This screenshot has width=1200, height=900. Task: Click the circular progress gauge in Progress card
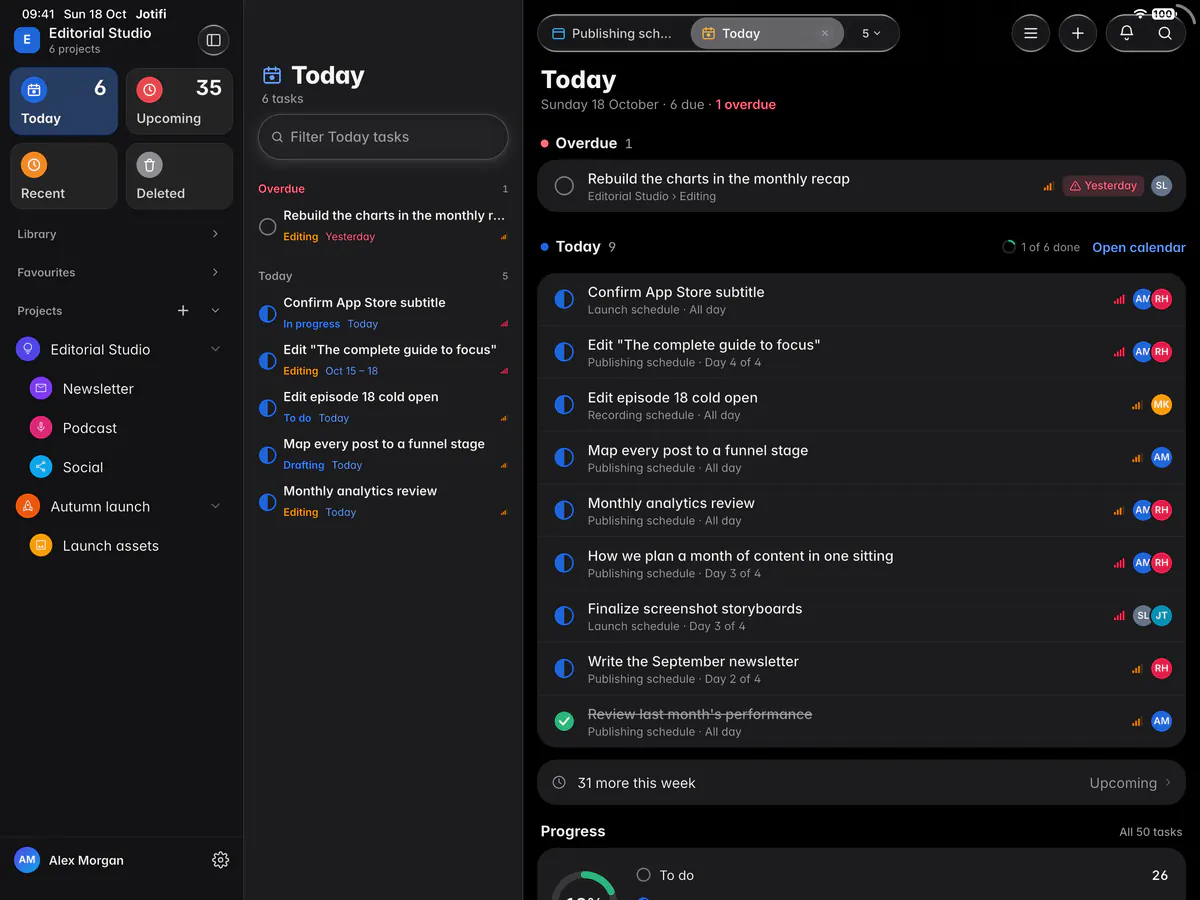click(x=584, y=887)
